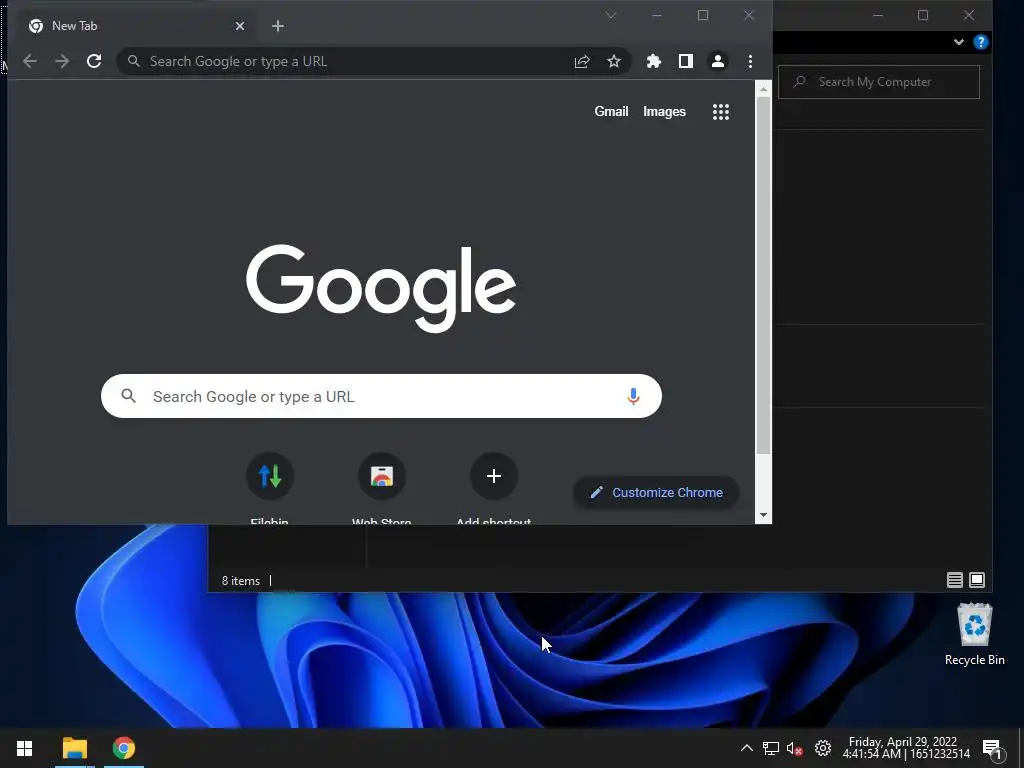Show hidden system tray icons
This screenshot has height=768, width=1024.
(x=746, y=748)
